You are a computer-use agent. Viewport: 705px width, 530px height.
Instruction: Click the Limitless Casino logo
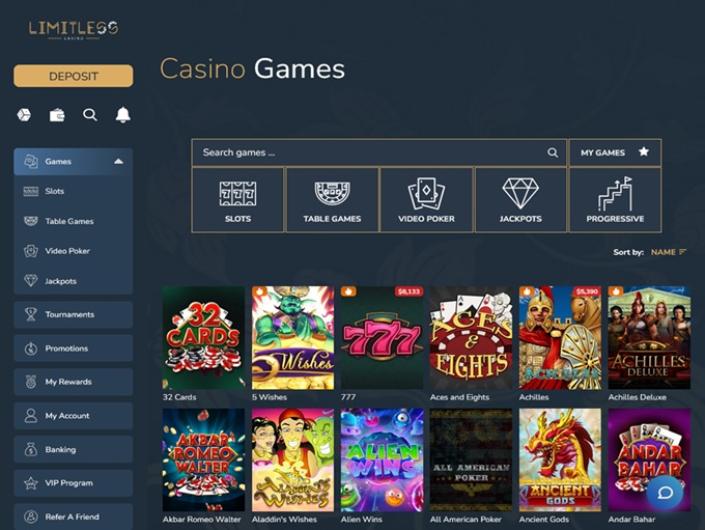point(73,29)
